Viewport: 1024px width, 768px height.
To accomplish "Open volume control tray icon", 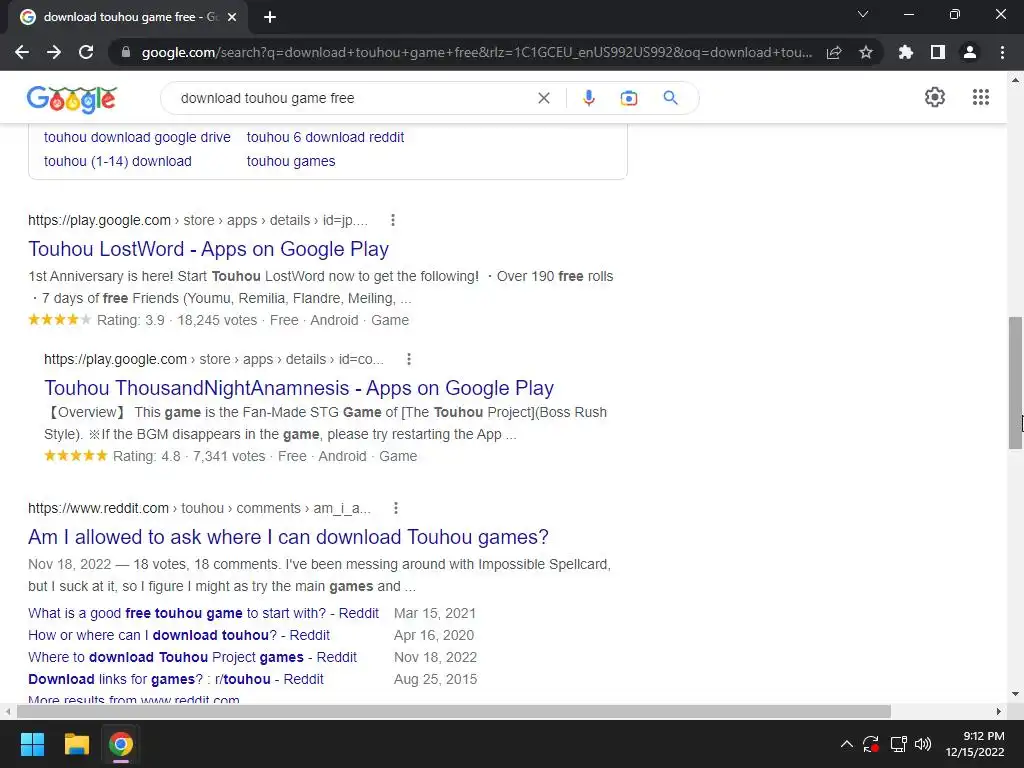I will (x=923, y=744).
